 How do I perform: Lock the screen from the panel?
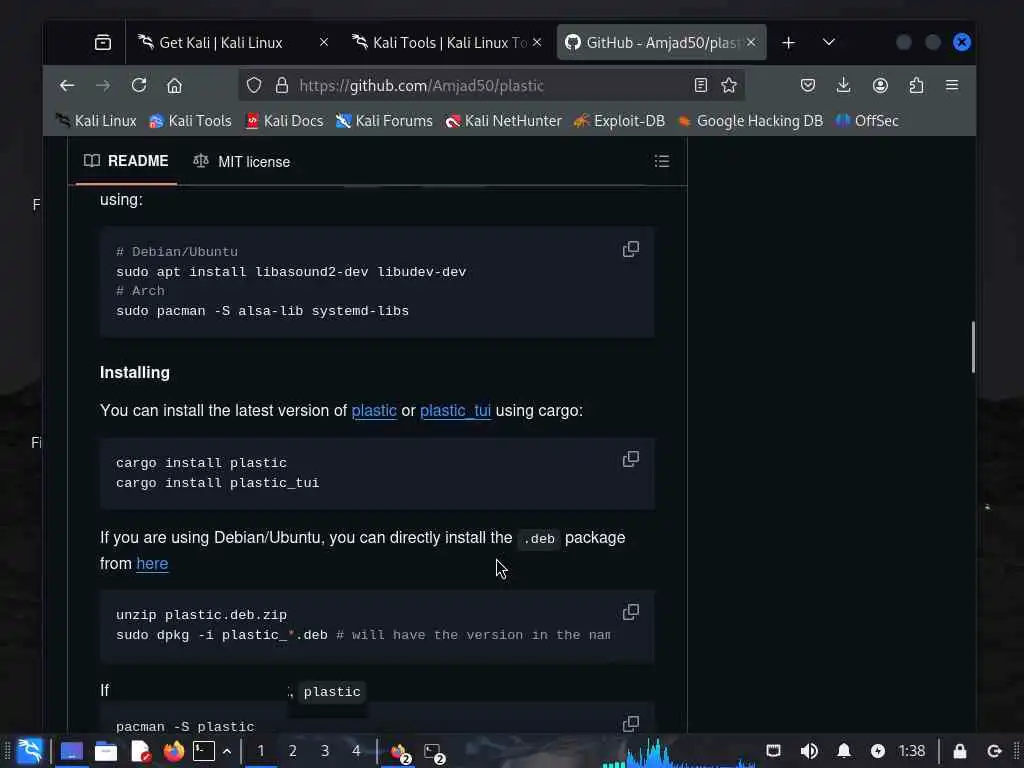point(959,751)
